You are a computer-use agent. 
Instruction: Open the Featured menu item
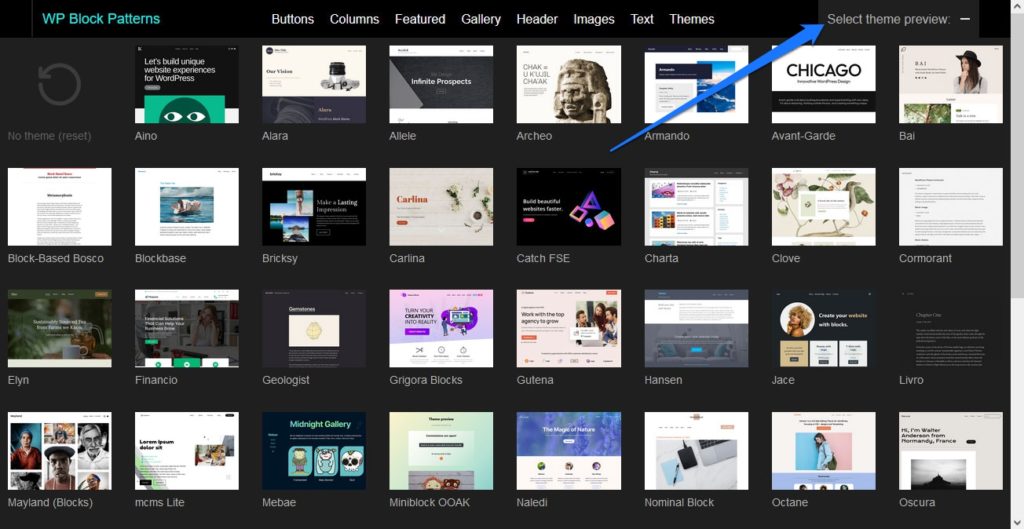pos(420,19)
